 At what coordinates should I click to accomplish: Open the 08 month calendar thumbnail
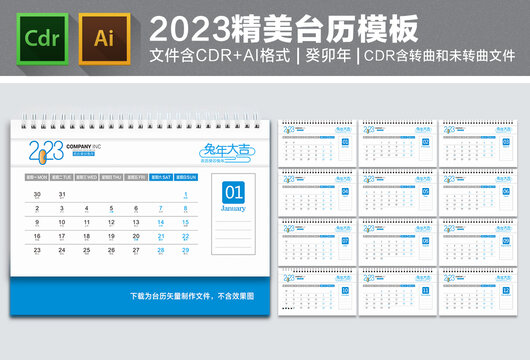coord(398,242)
